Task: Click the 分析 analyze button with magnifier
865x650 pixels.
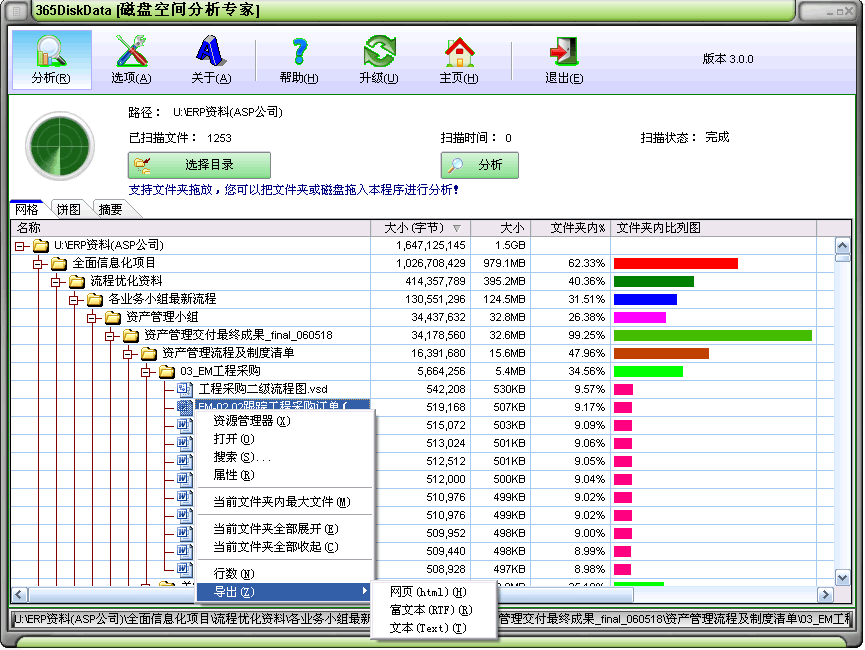Action: 479,165
